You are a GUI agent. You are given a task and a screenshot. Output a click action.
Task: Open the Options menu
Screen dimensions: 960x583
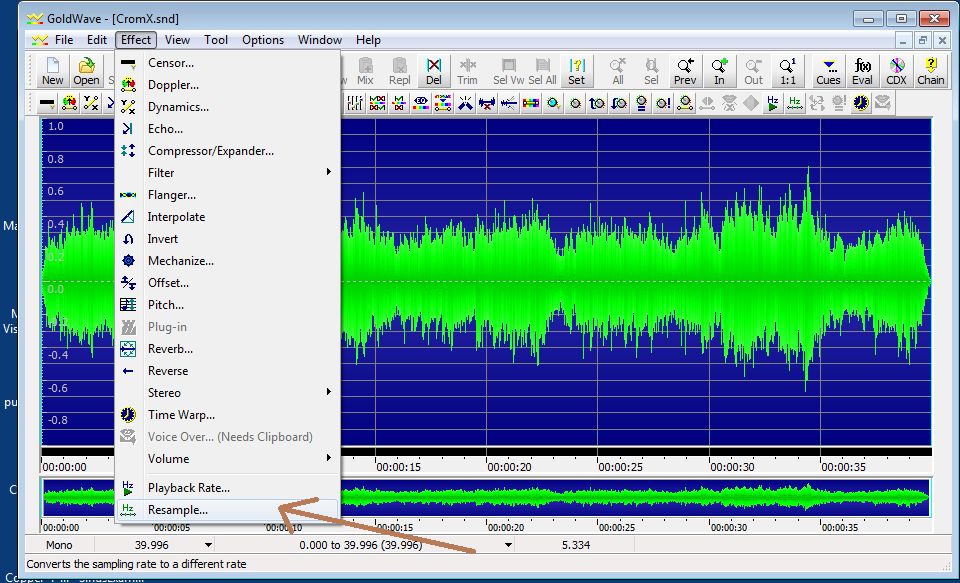click(263, 40)
